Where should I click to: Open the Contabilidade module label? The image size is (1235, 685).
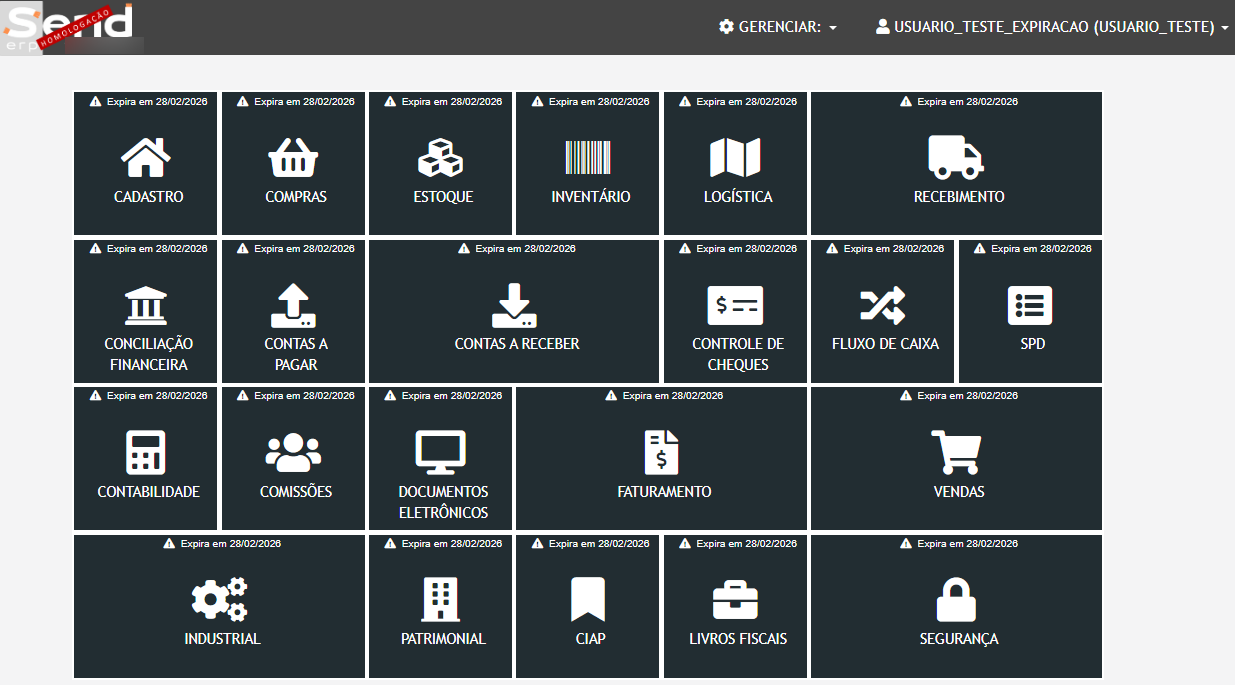click(x=148, y=492)
